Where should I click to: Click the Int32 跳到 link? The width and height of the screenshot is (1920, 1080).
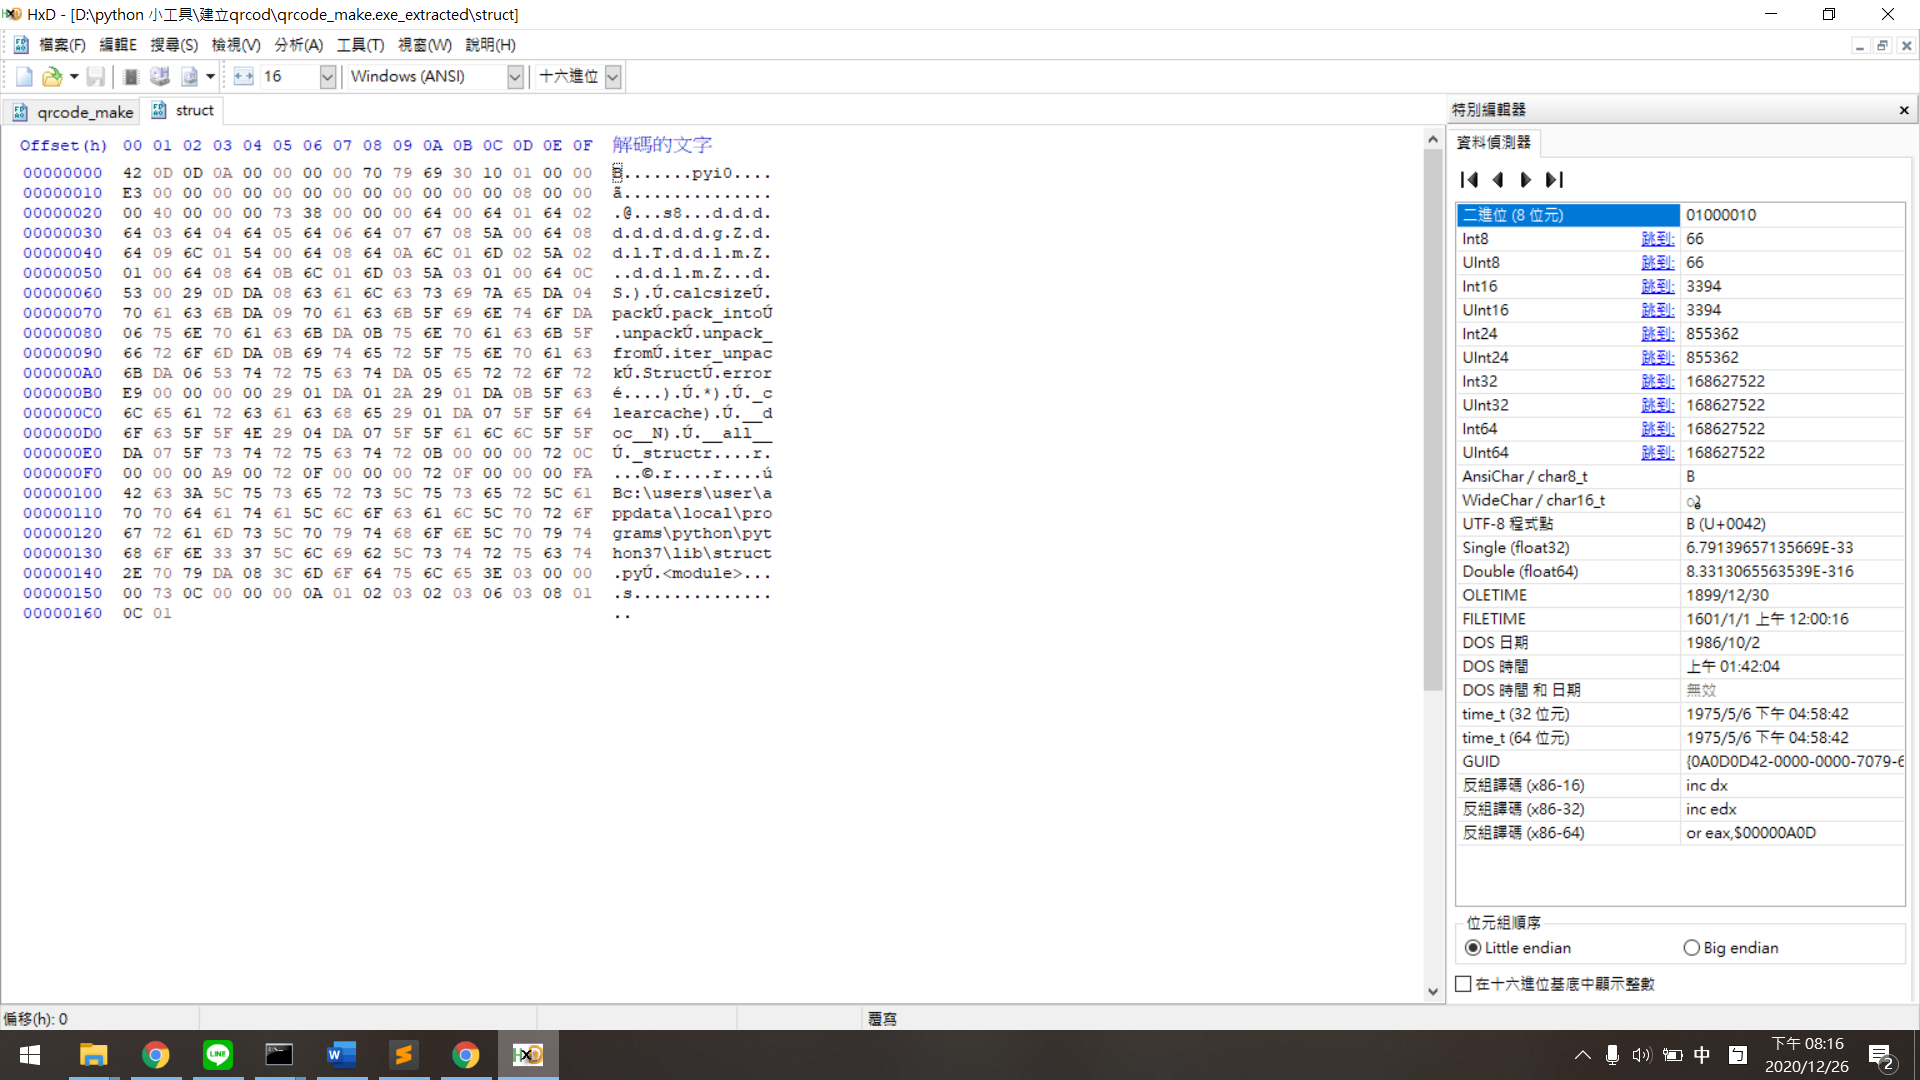tap(1657, 381)
